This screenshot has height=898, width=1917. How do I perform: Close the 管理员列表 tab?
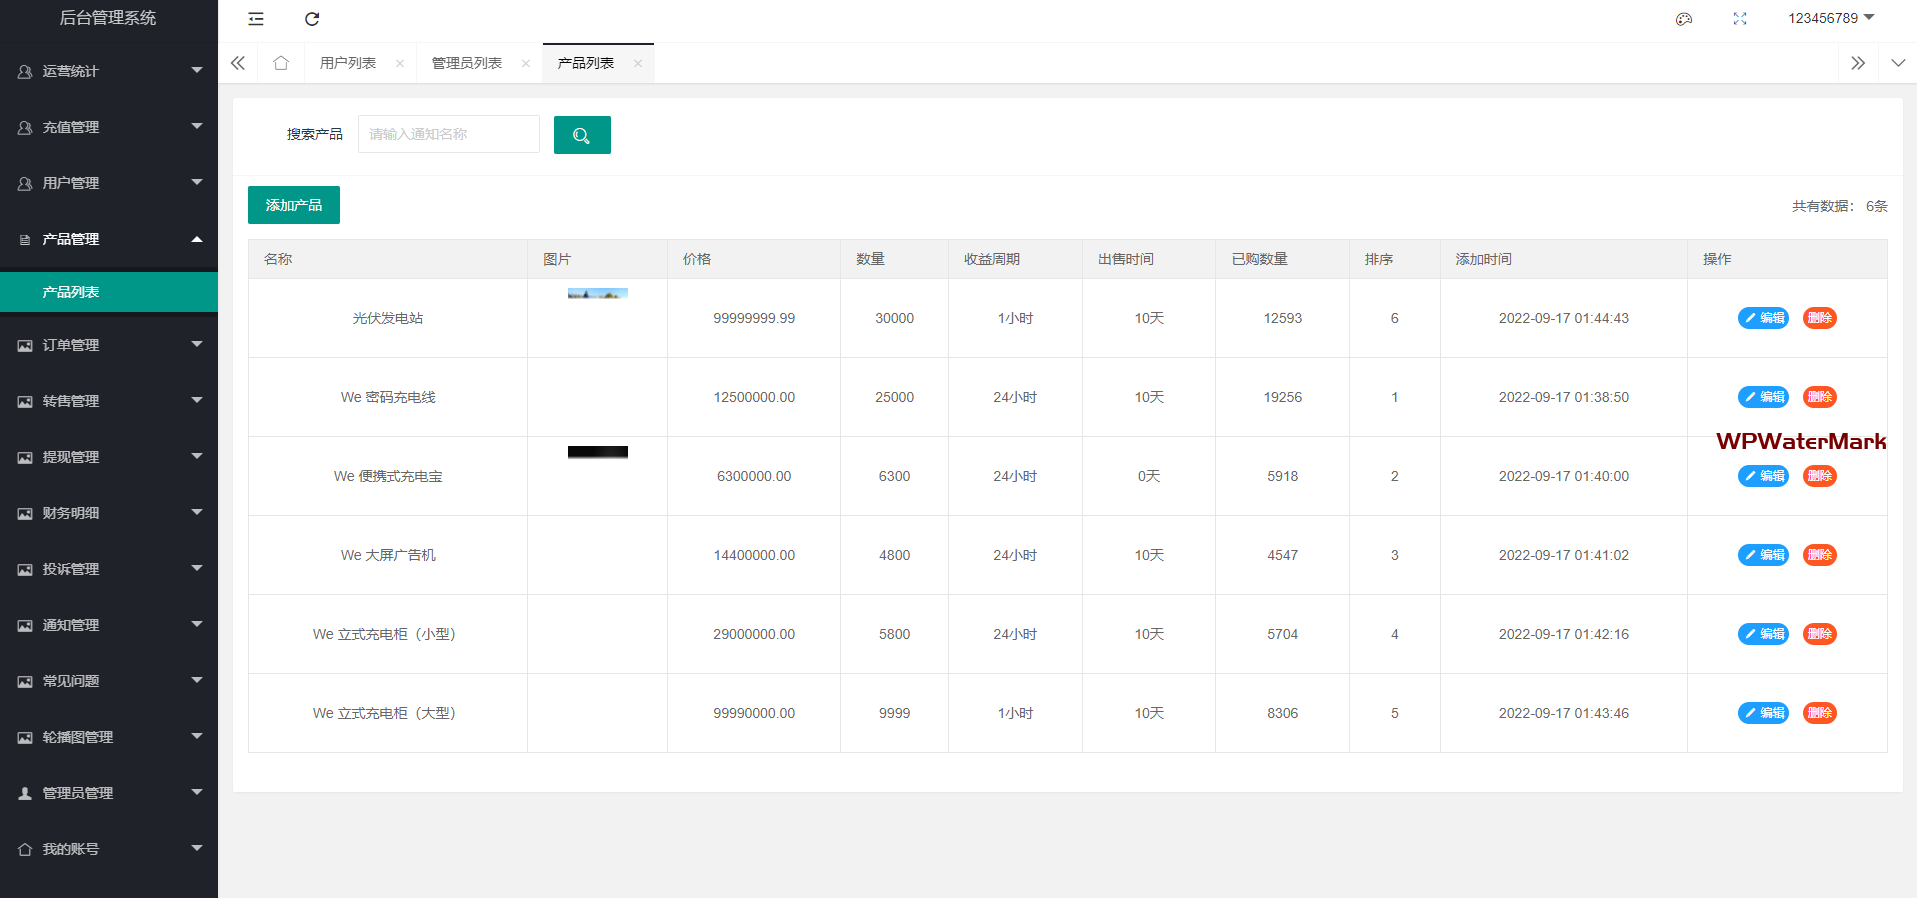coord(526,63)
